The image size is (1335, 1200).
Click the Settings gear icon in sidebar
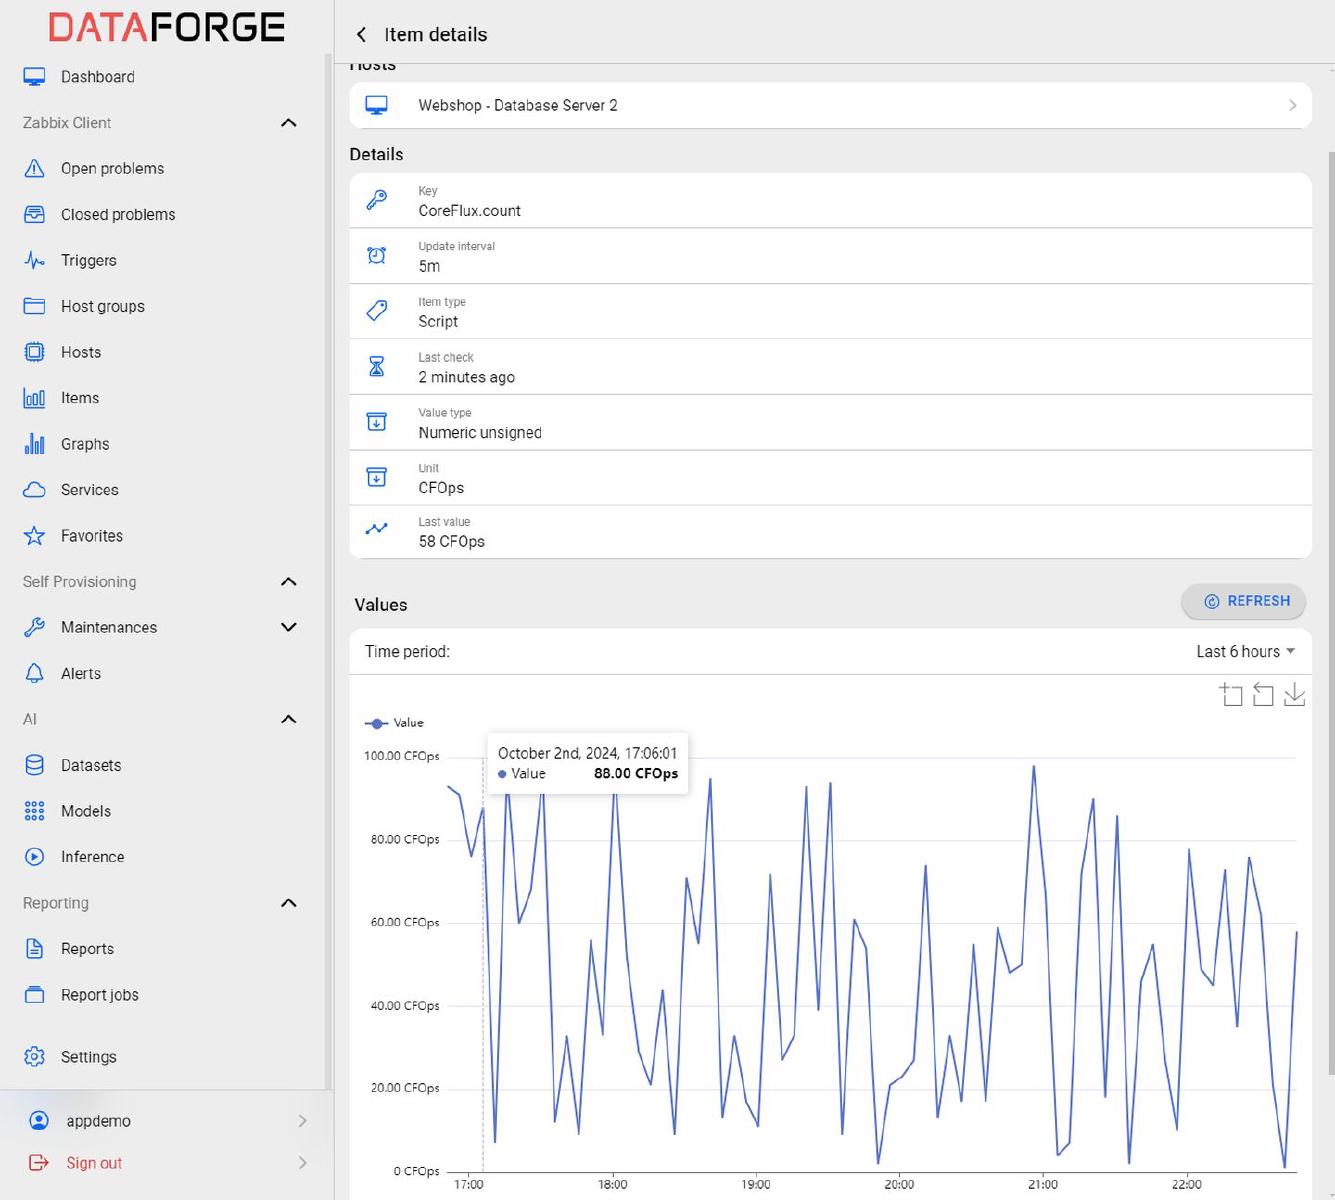(34, 1057)
